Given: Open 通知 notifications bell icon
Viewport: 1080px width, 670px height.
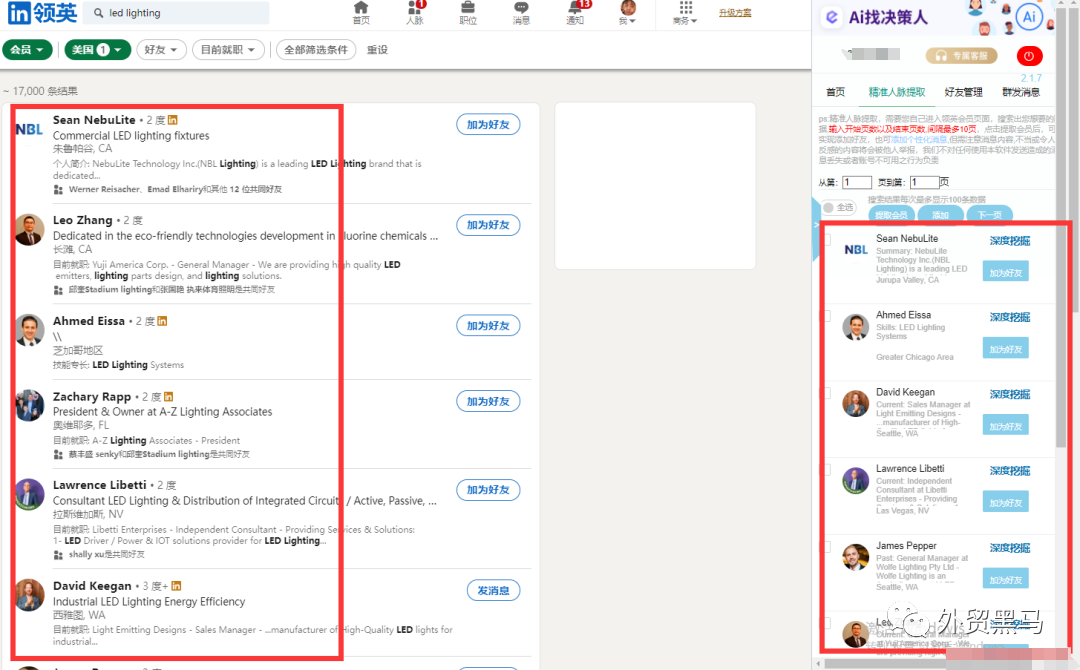Looking at the screenshot, I should 576,12.
